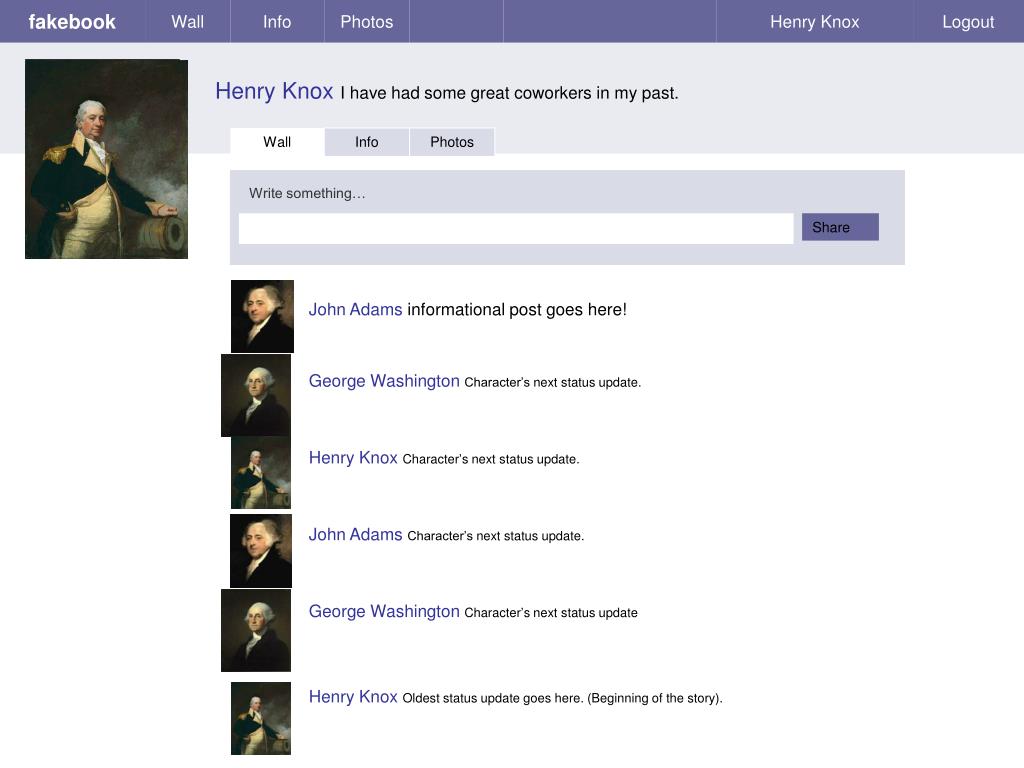Image resolution: width=1024 pixels, height=768 pixels.
Task: Select status 'I have had some great coworkers'
Action: [466, 93]
